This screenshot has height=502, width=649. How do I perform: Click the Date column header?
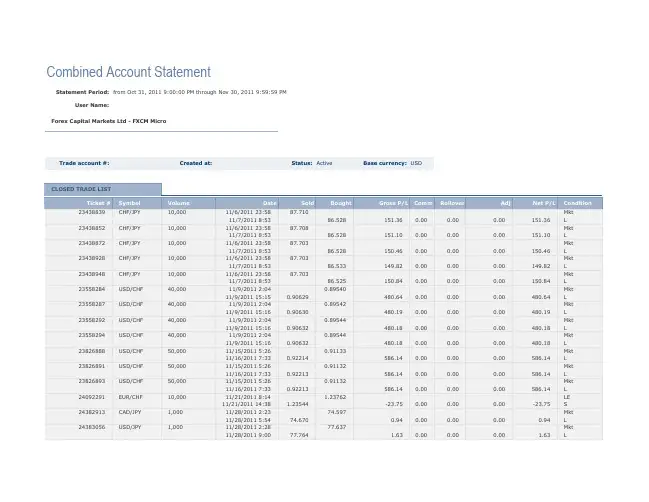pyautogui.click(x=269, y=202)
